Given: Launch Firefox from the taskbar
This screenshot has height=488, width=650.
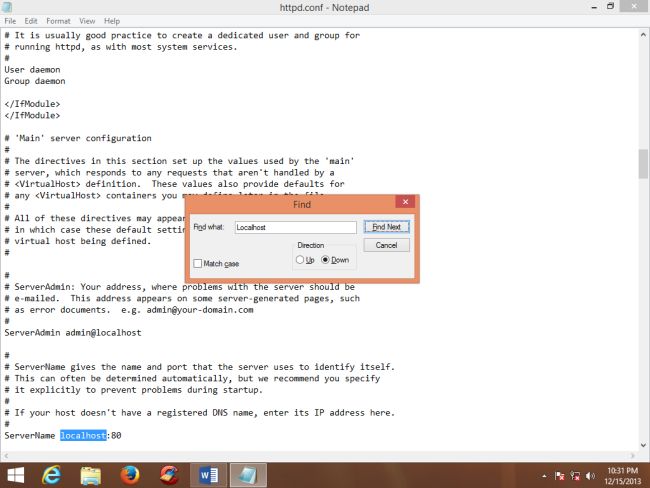Looking at the screenshot, I should coord(130,475).
